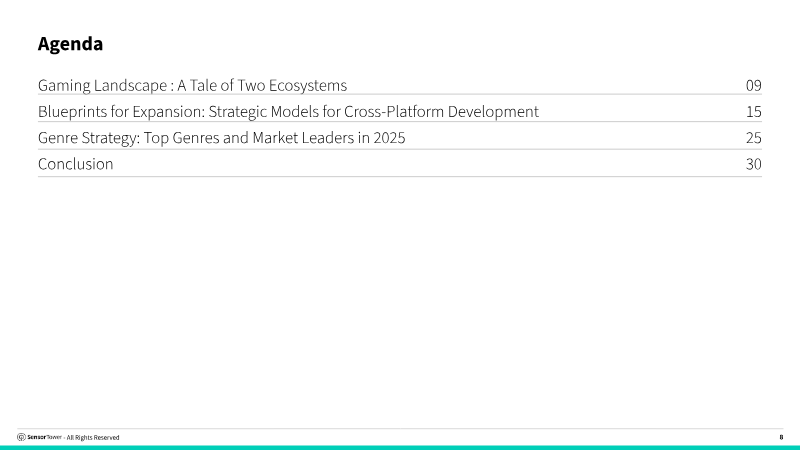This screenshot has height=450, width=800.
Task: Open the Blueprints for Expansion agenda entry
Action: (288, 112)
